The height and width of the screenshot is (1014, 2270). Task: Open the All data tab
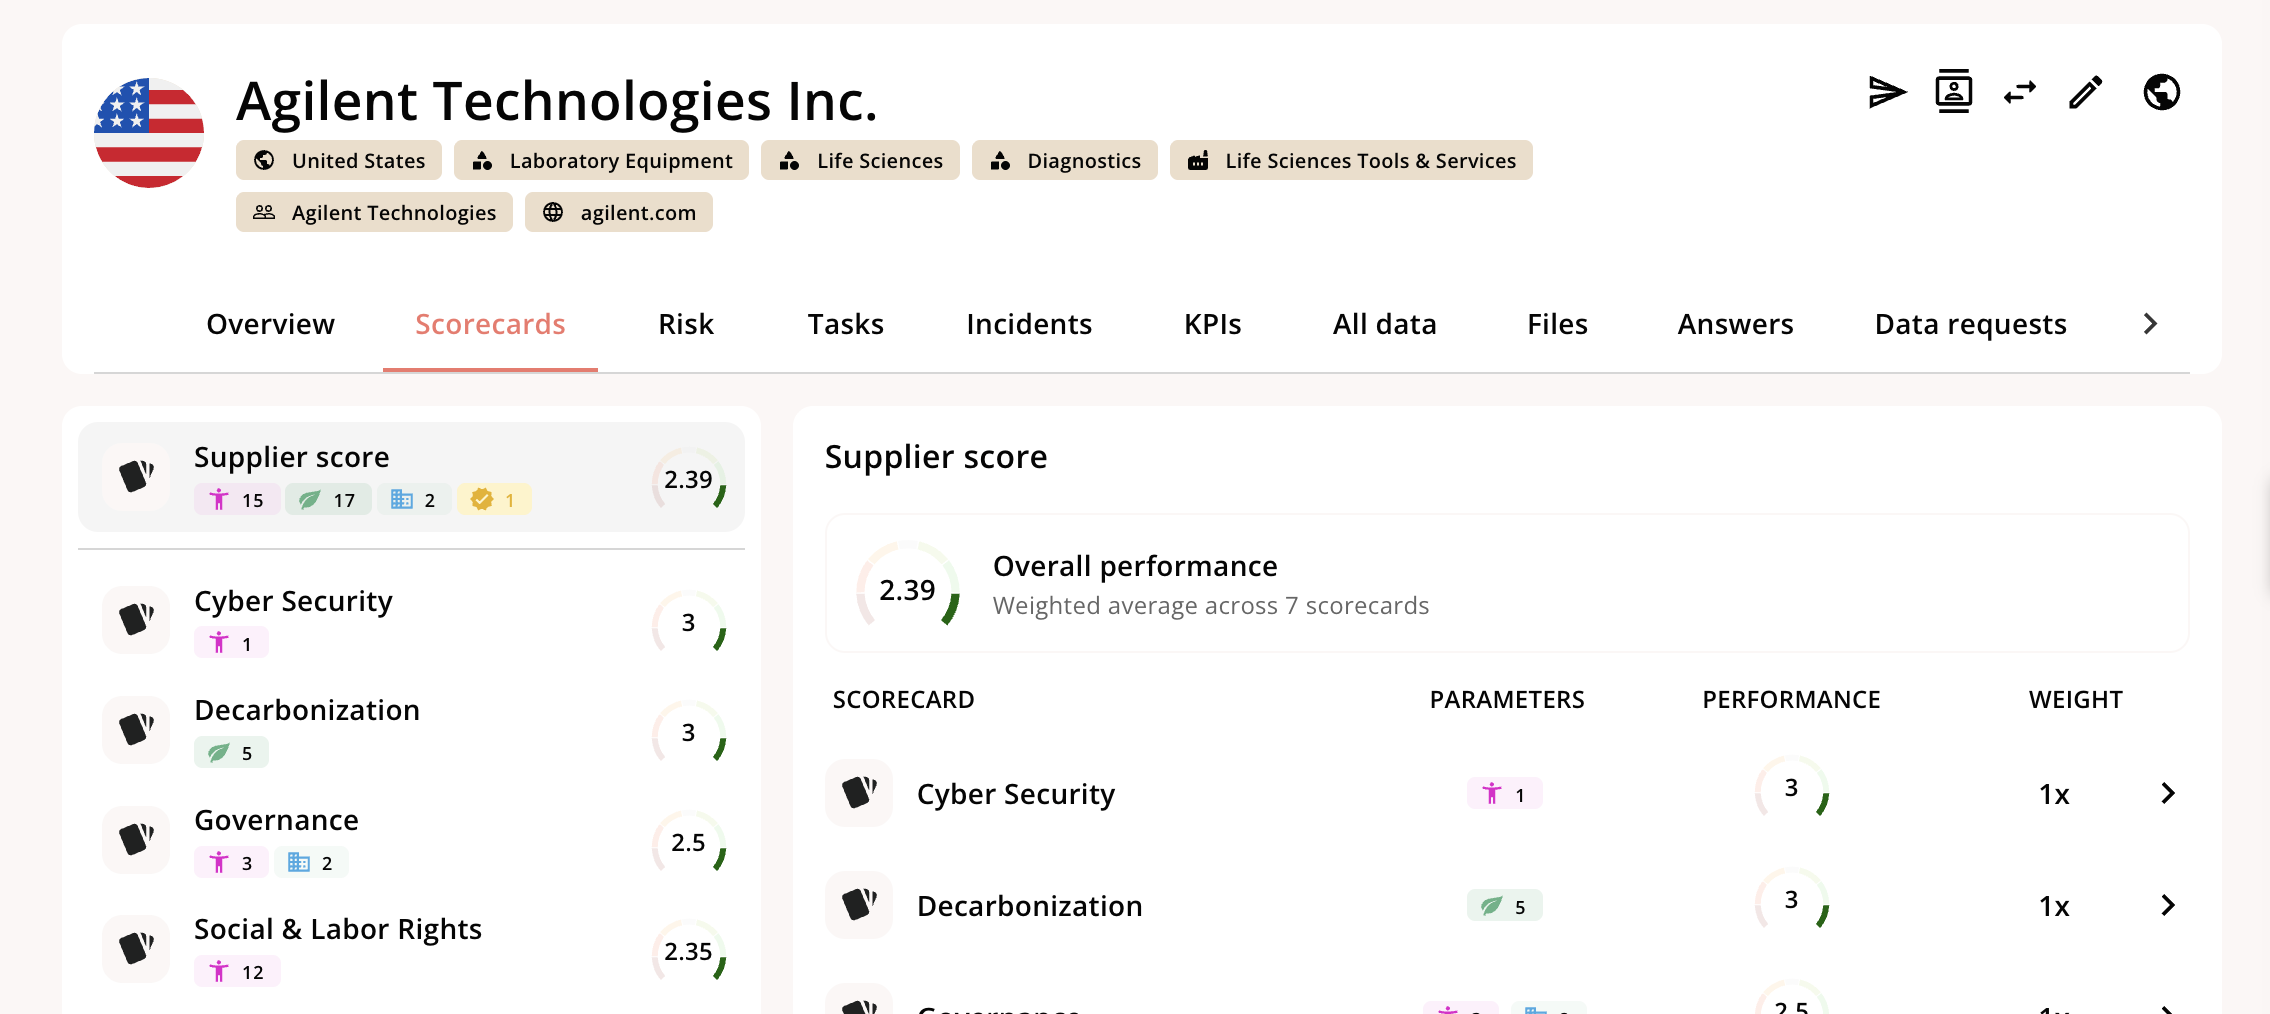coord(1384,324)
